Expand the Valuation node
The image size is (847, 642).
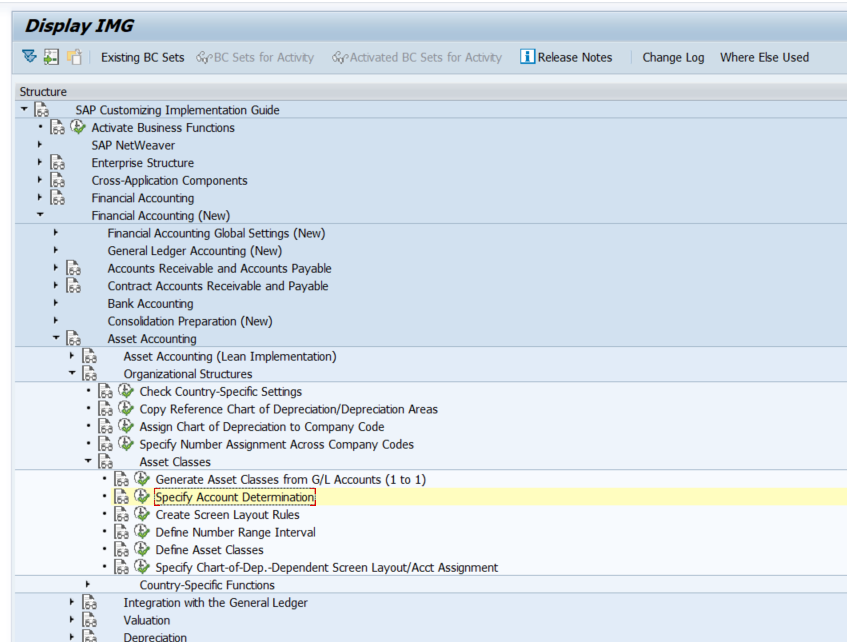coord(71,619)
